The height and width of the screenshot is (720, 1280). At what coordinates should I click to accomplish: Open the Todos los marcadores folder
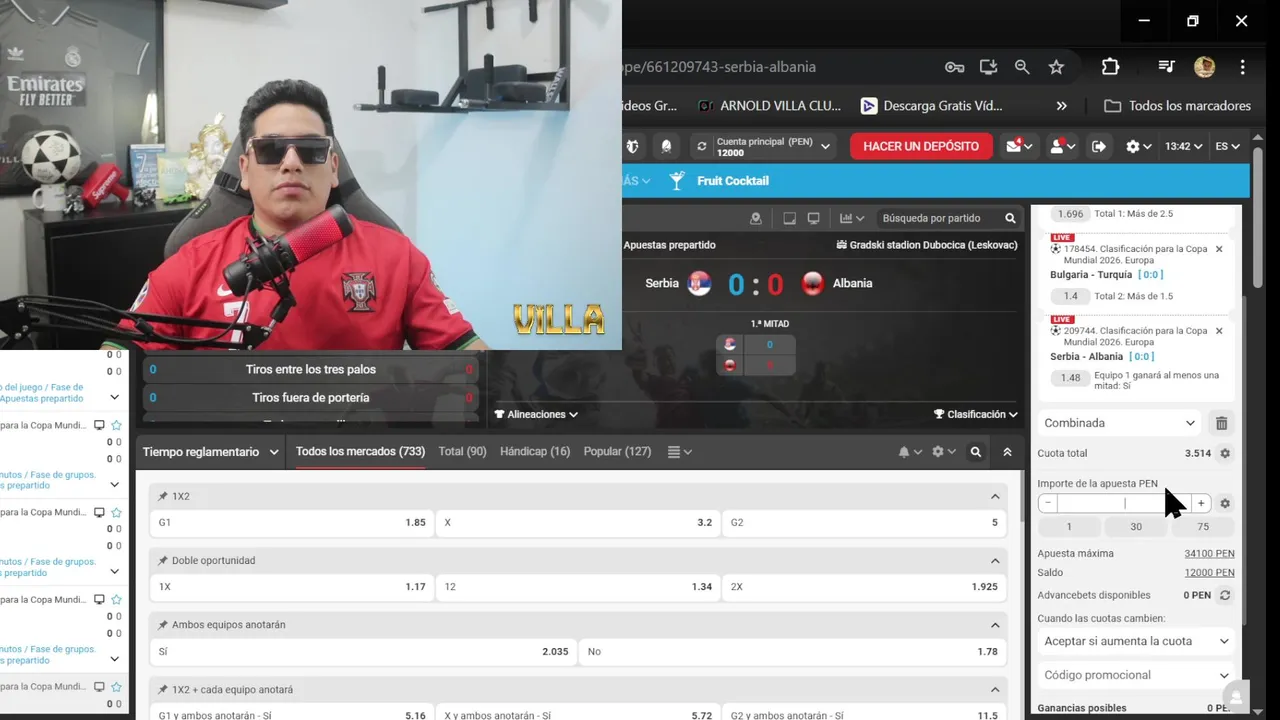click(x=1177, y=106)
